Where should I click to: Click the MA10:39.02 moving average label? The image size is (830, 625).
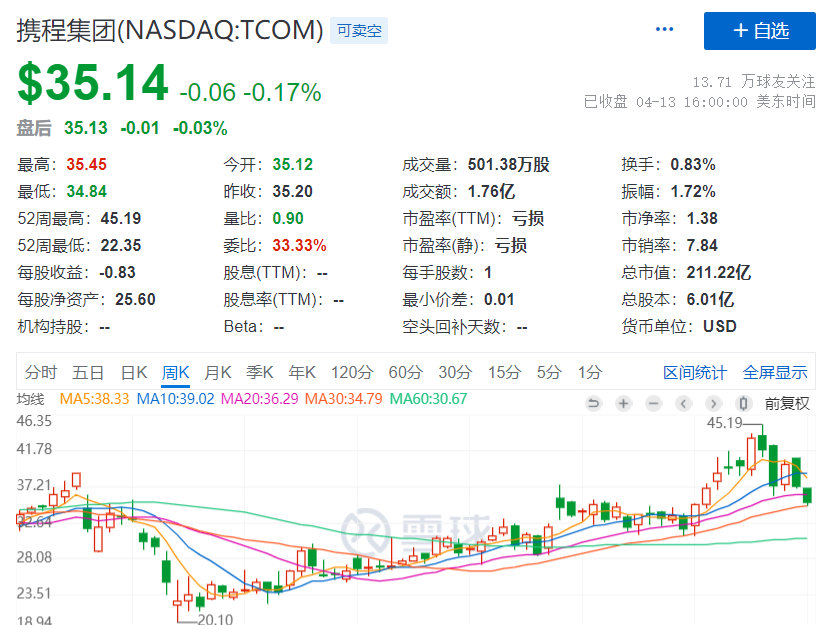[175, 398]
